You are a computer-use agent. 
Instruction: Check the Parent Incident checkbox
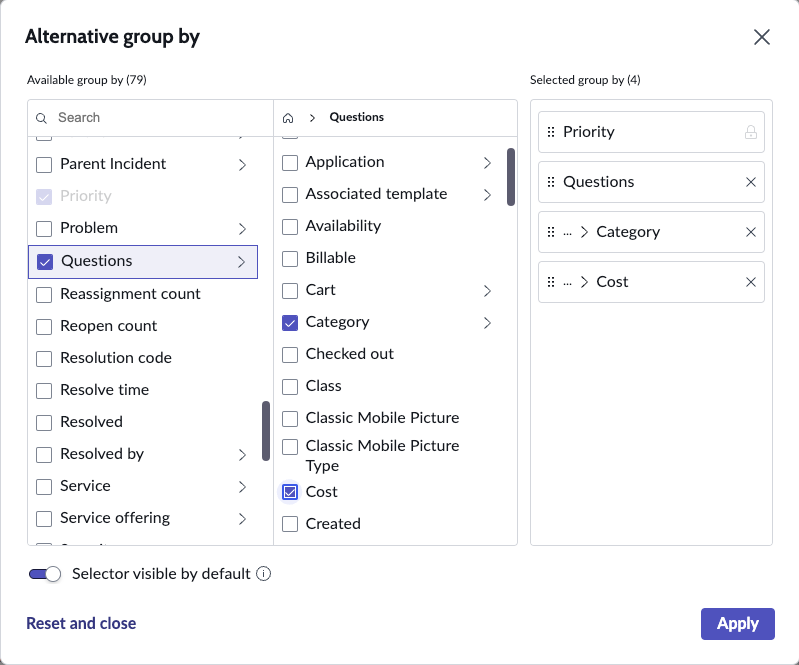(44, 165)
